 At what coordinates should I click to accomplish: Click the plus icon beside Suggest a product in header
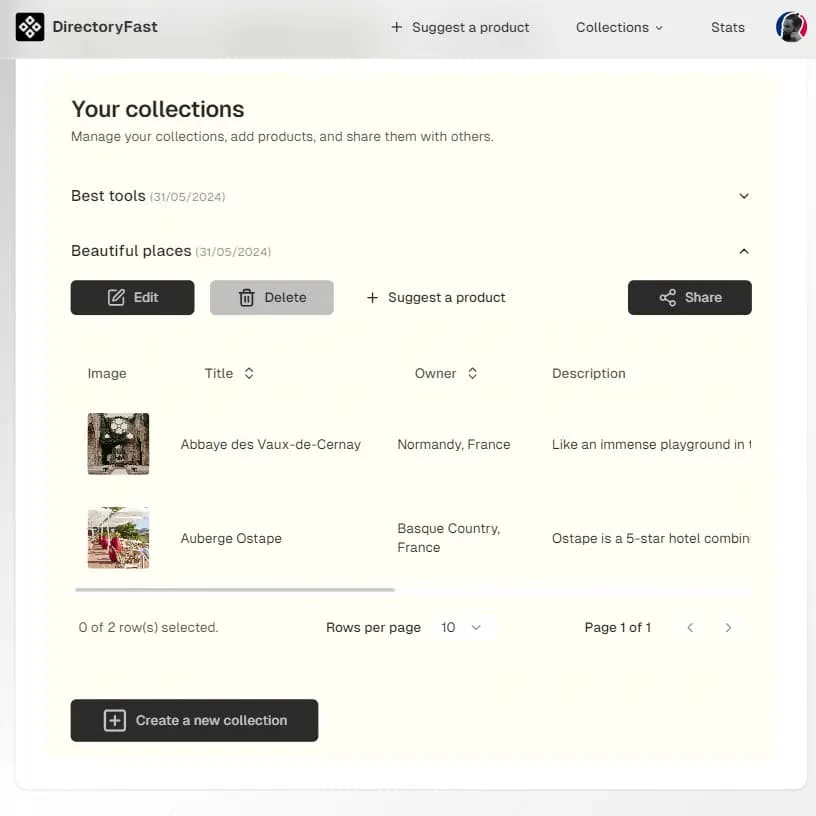pos(397,27)
